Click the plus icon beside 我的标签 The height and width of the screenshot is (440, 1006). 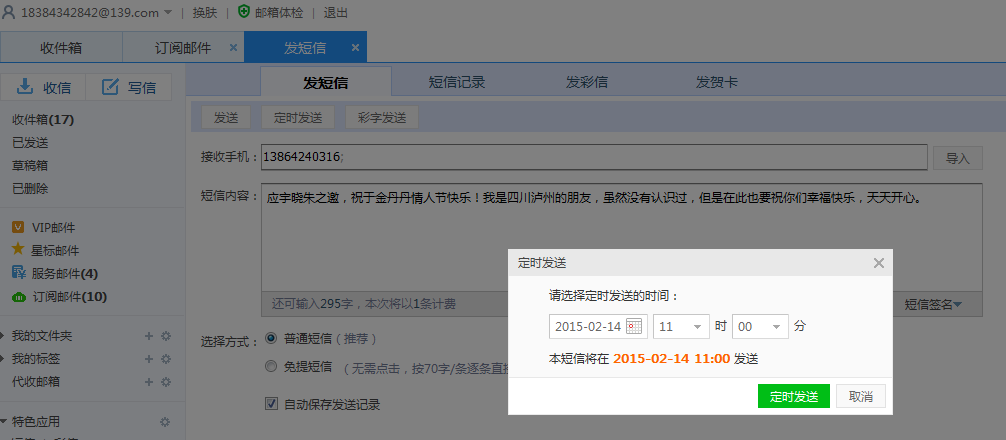tap(149, 358)
